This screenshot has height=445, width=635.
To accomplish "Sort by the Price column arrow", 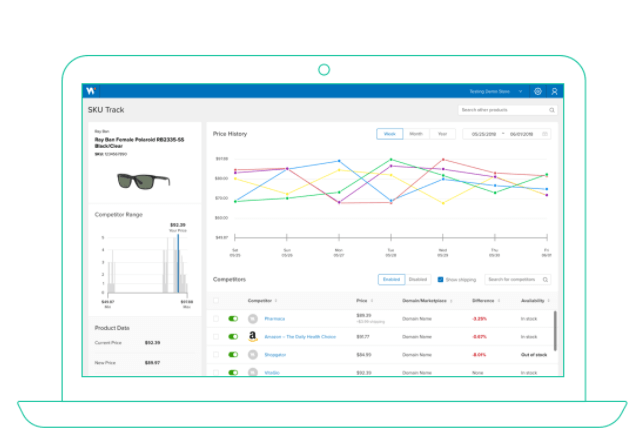I will click(372, 301).
